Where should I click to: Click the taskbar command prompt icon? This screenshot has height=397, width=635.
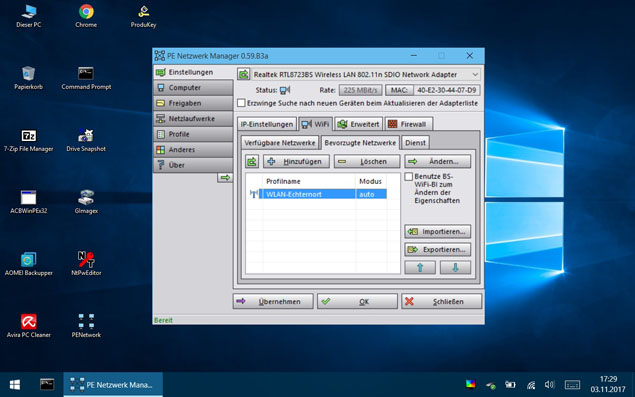click(47, 384)
